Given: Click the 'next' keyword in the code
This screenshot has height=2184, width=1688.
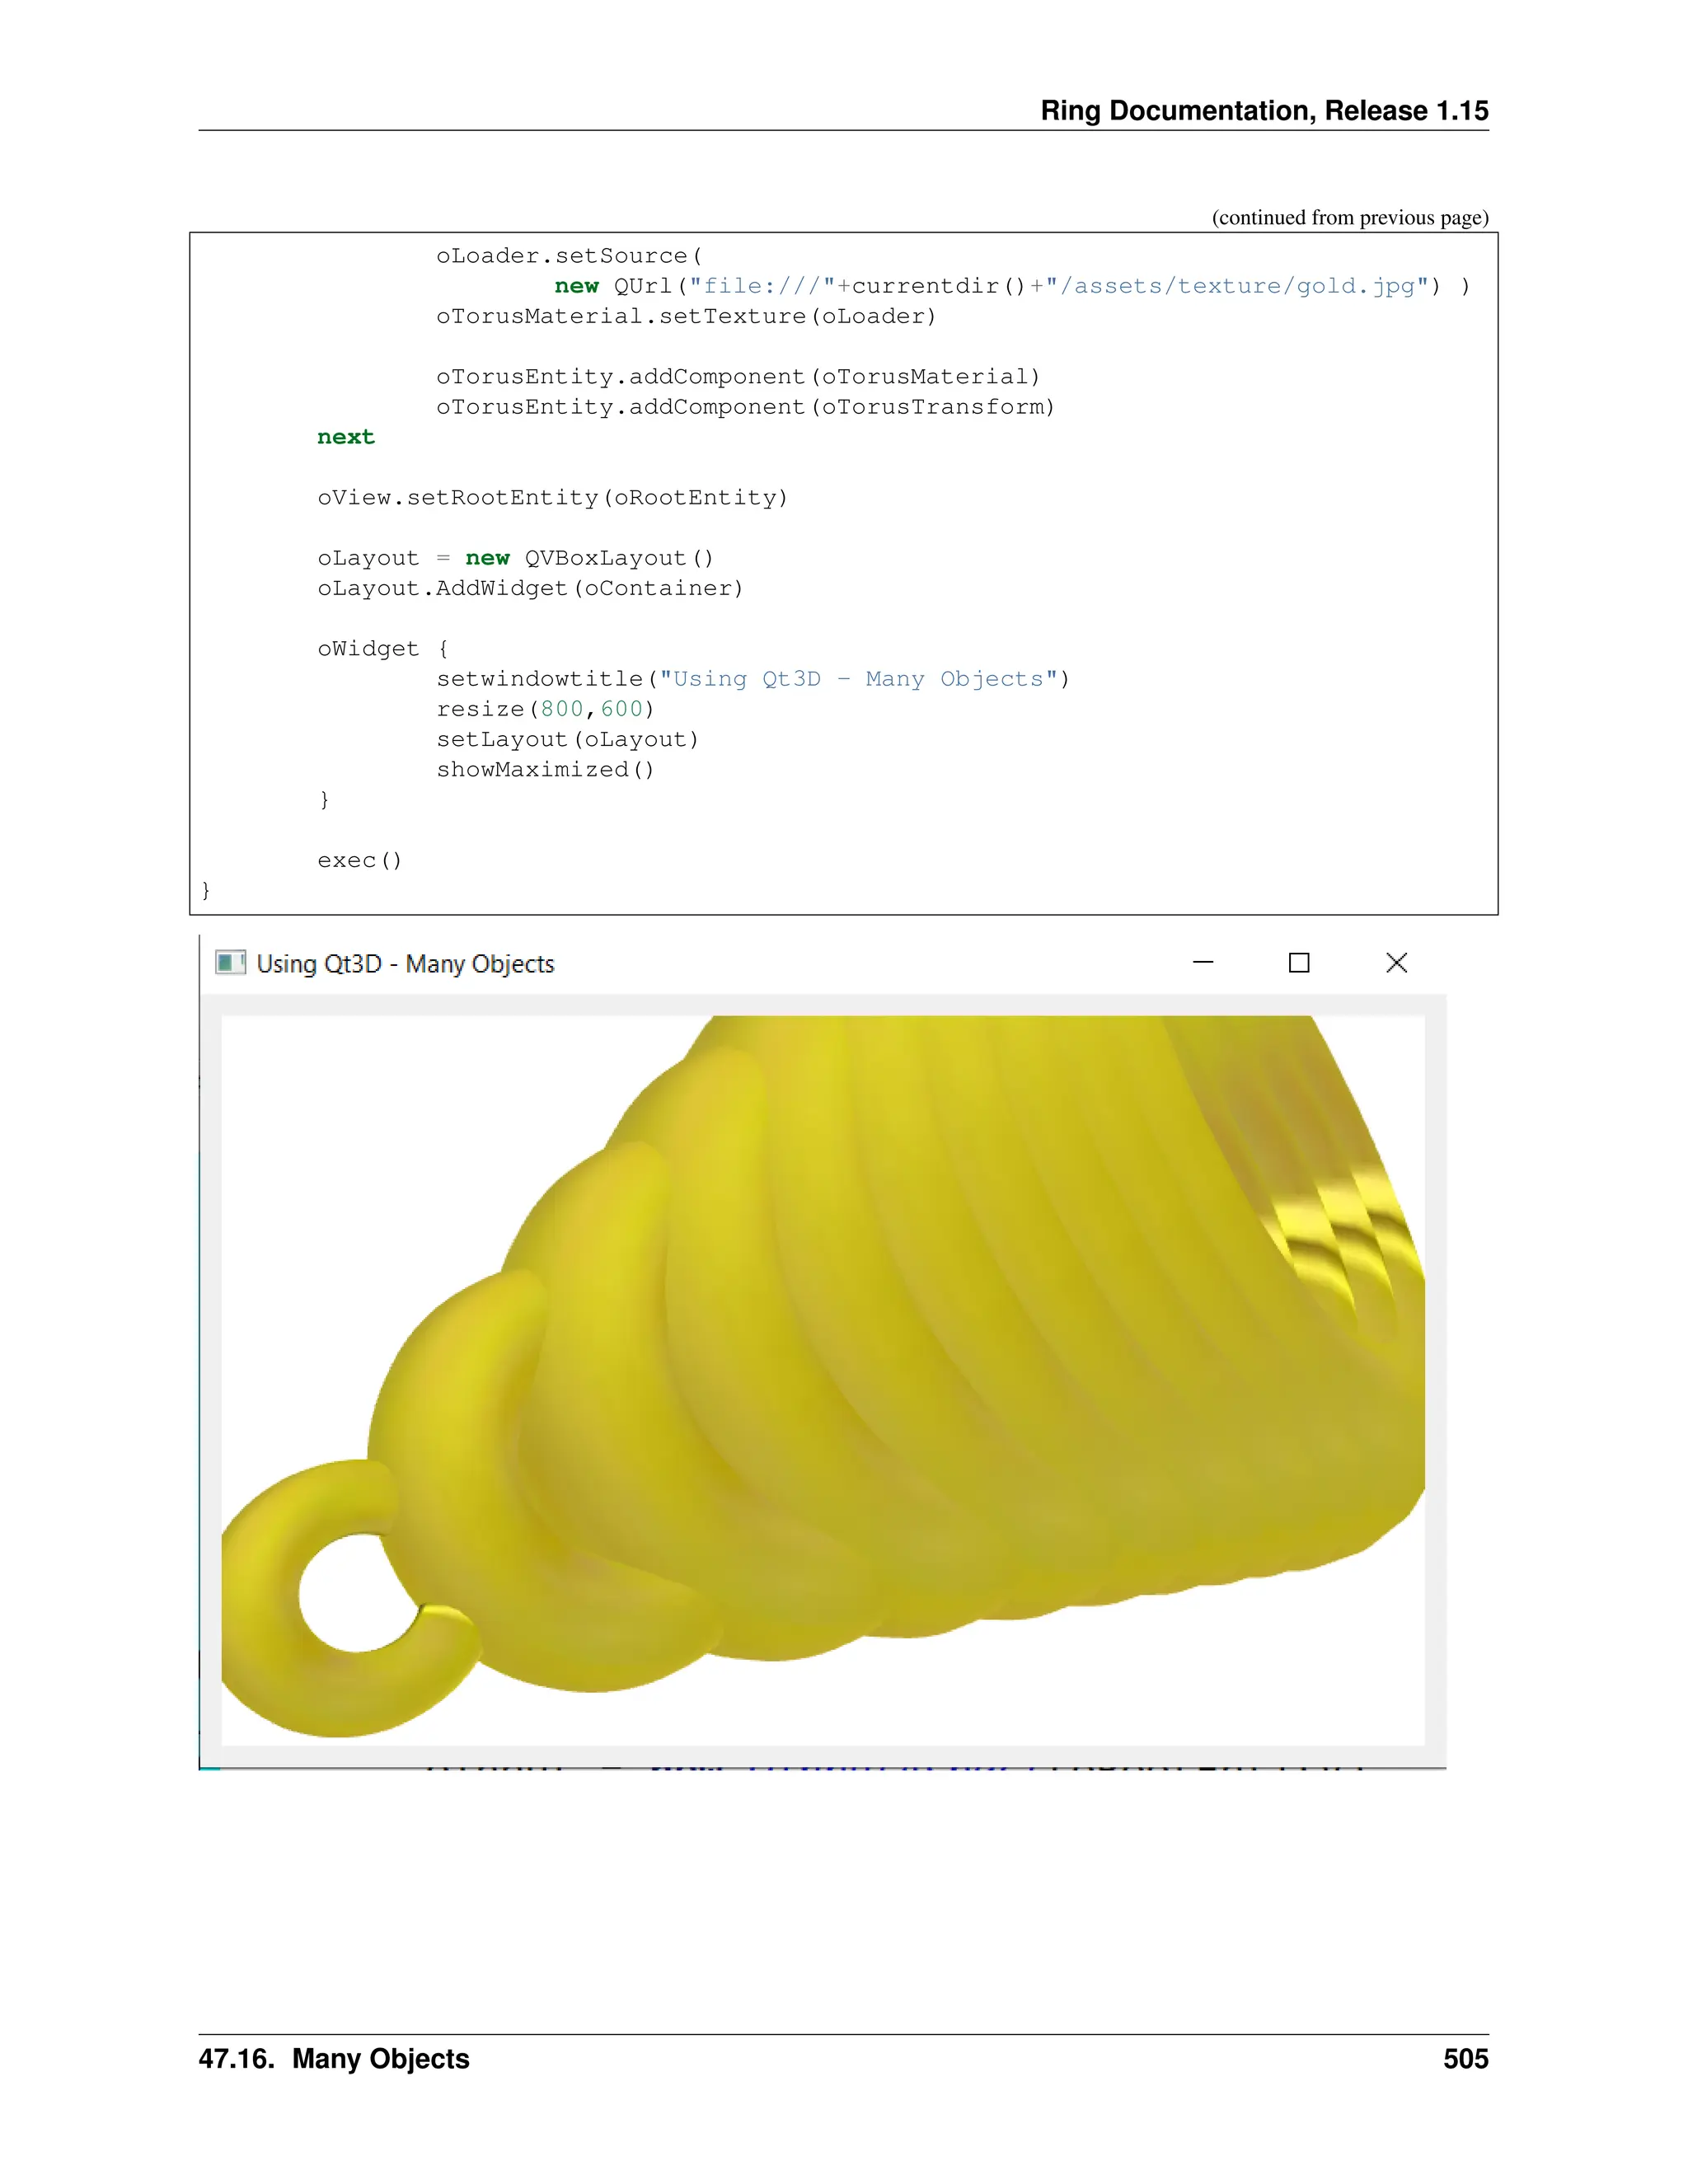Looking at the screenshot, I should (x=345, y=437).
